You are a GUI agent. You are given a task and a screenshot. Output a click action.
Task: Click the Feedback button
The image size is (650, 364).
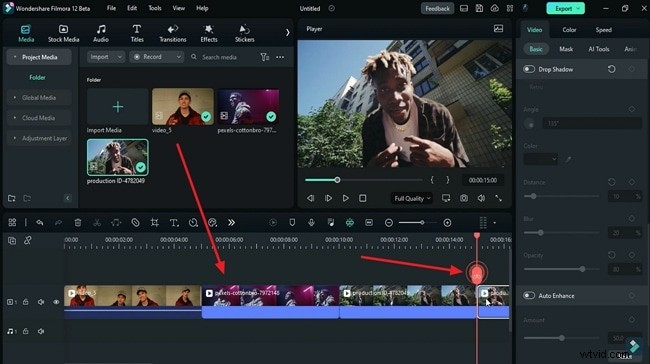[x=437, y=8]
